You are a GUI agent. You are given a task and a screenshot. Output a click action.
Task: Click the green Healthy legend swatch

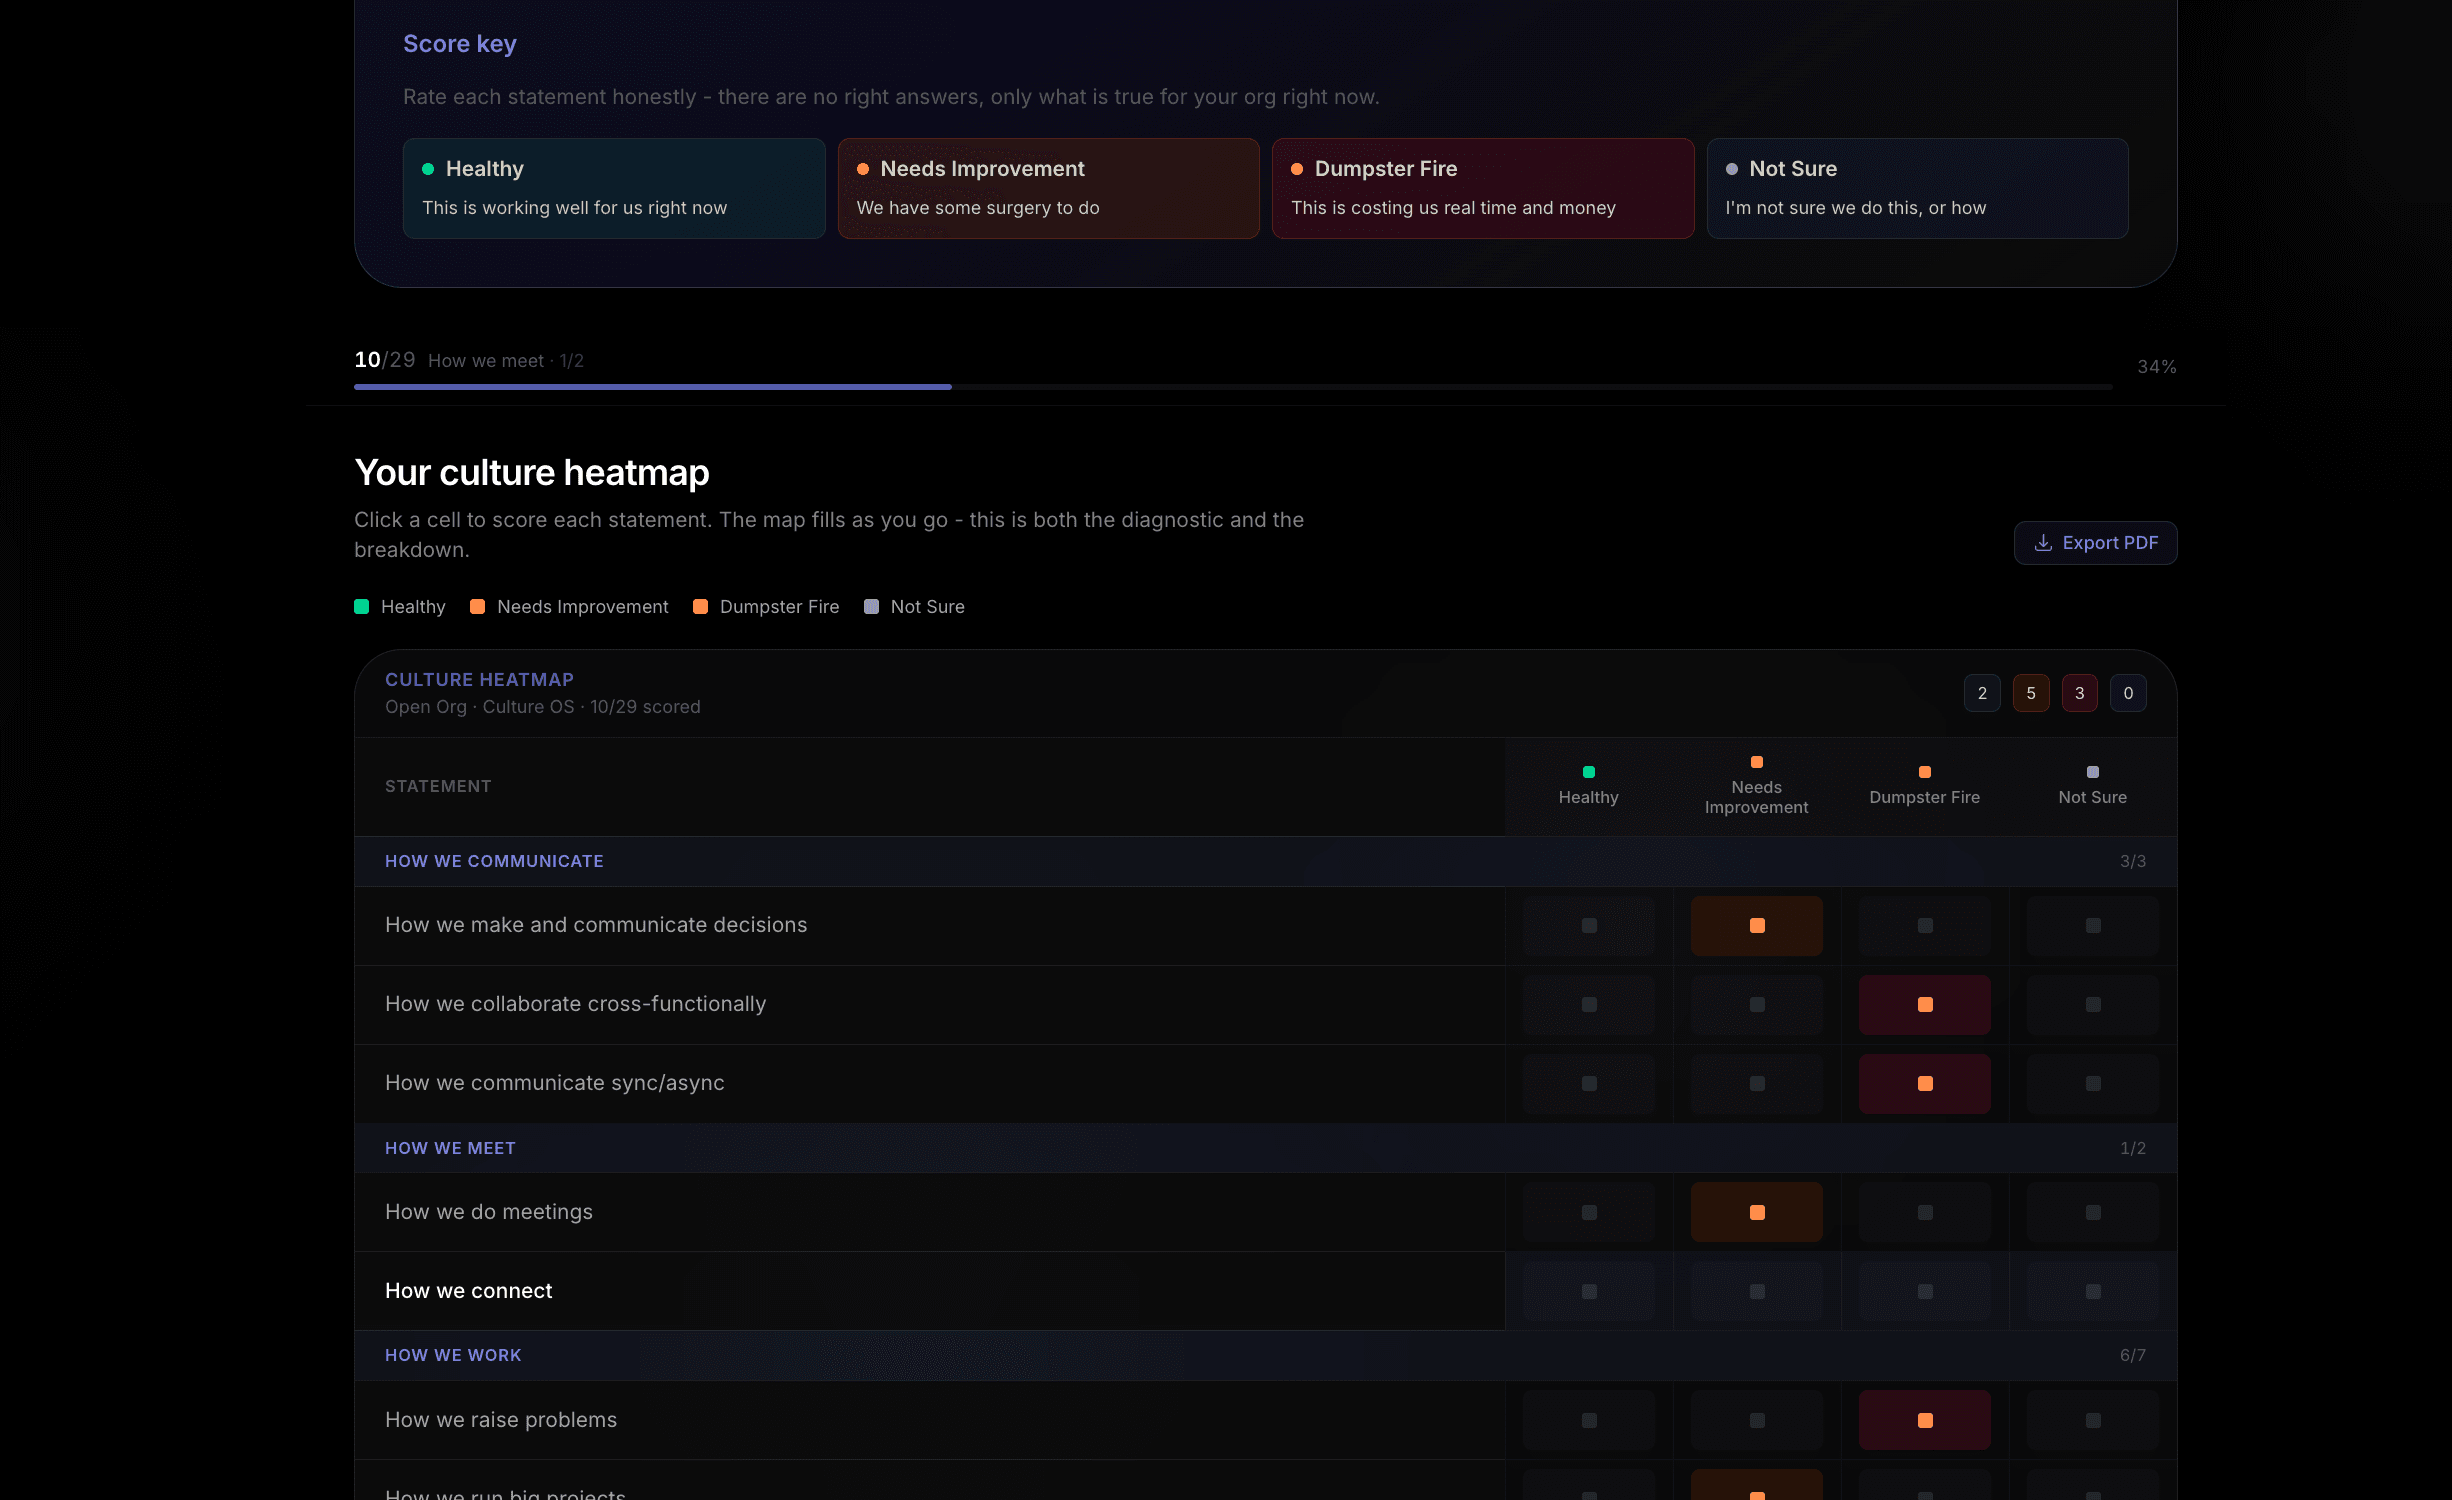click(x=362, y=607)
